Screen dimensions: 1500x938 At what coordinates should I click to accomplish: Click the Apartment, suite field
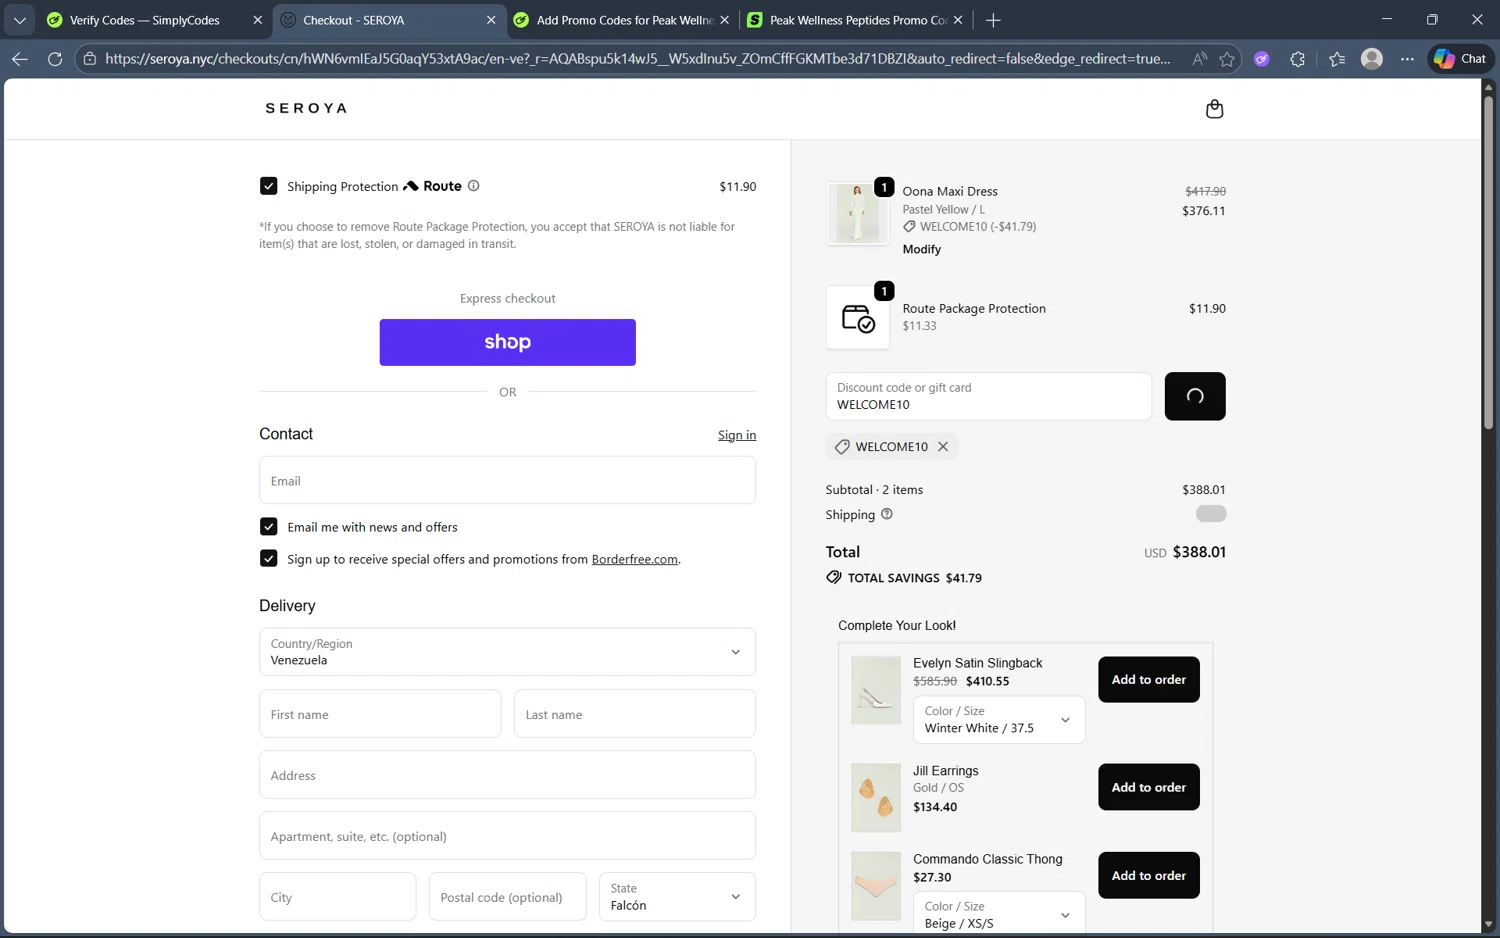(507, 836)
